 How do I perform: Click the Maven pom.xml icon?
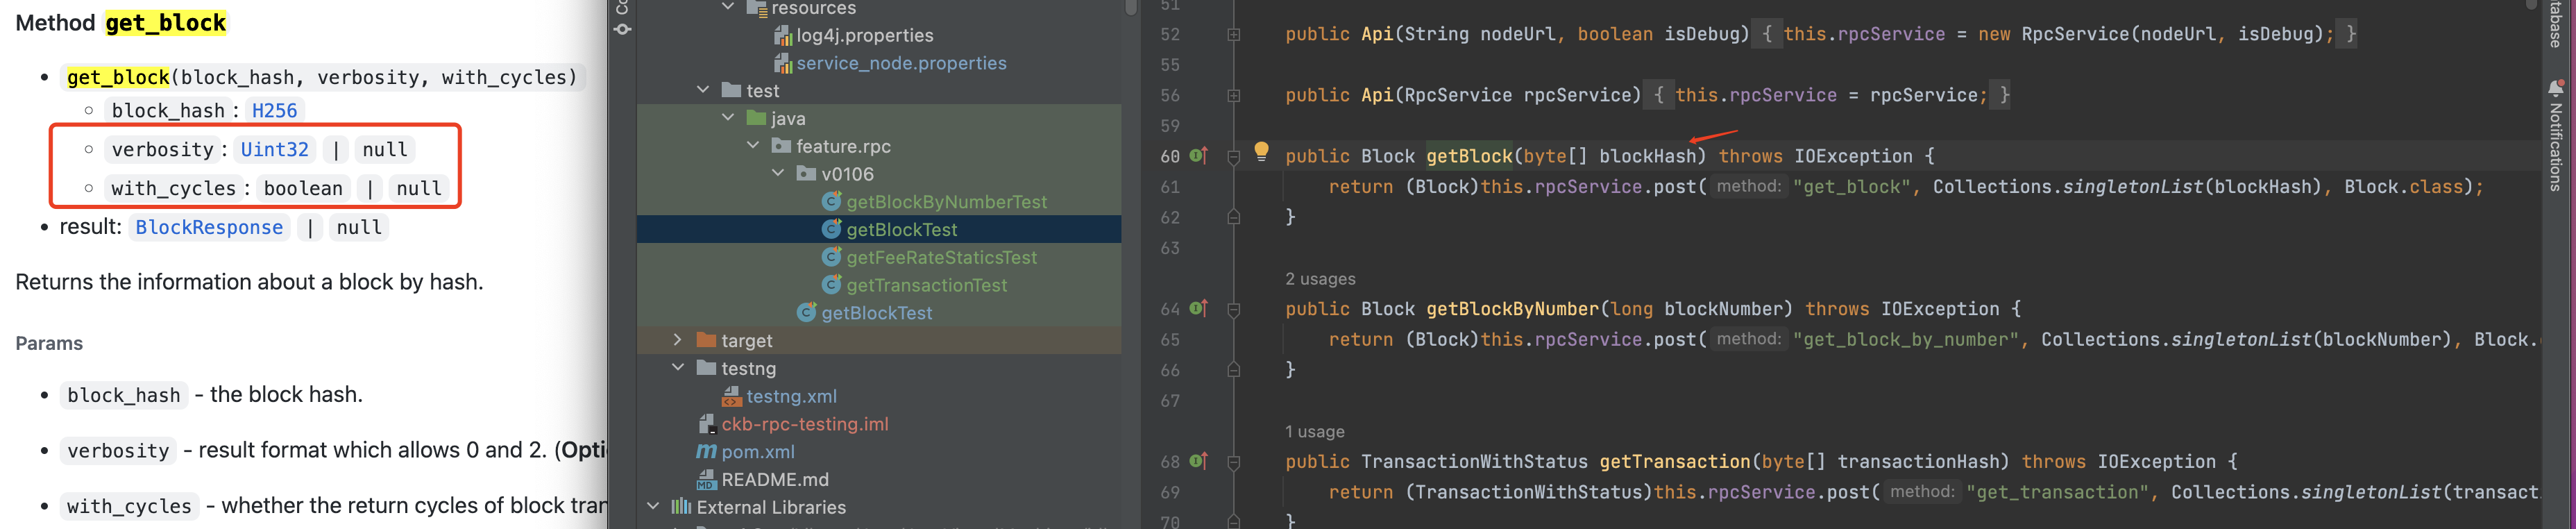tap(707, 452)
